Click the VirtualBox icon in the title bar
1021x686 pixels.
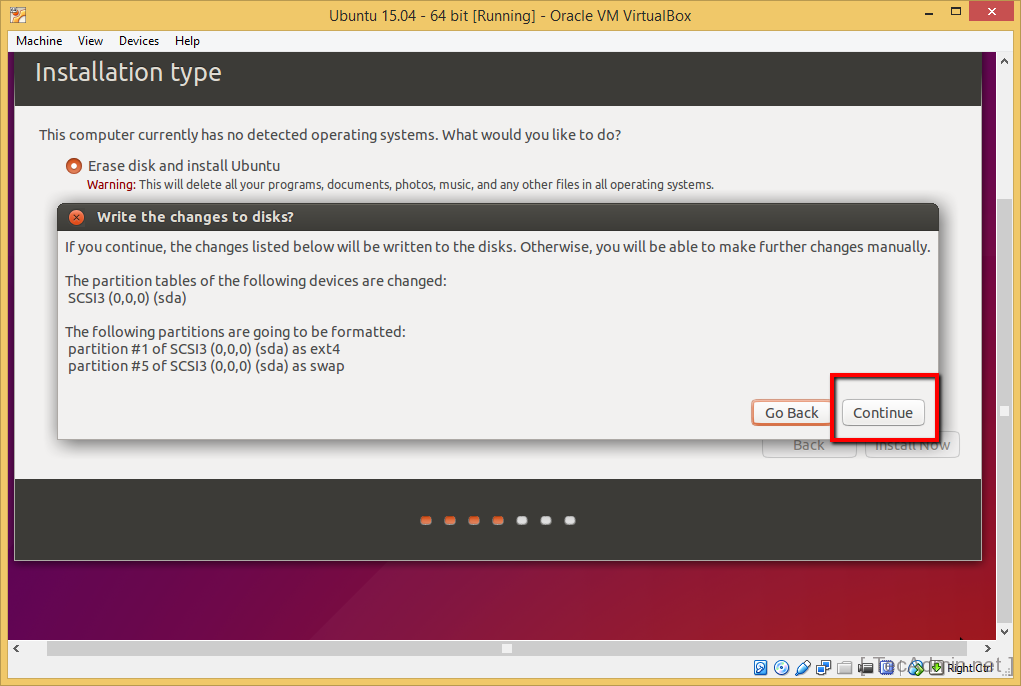click(18, 14)
